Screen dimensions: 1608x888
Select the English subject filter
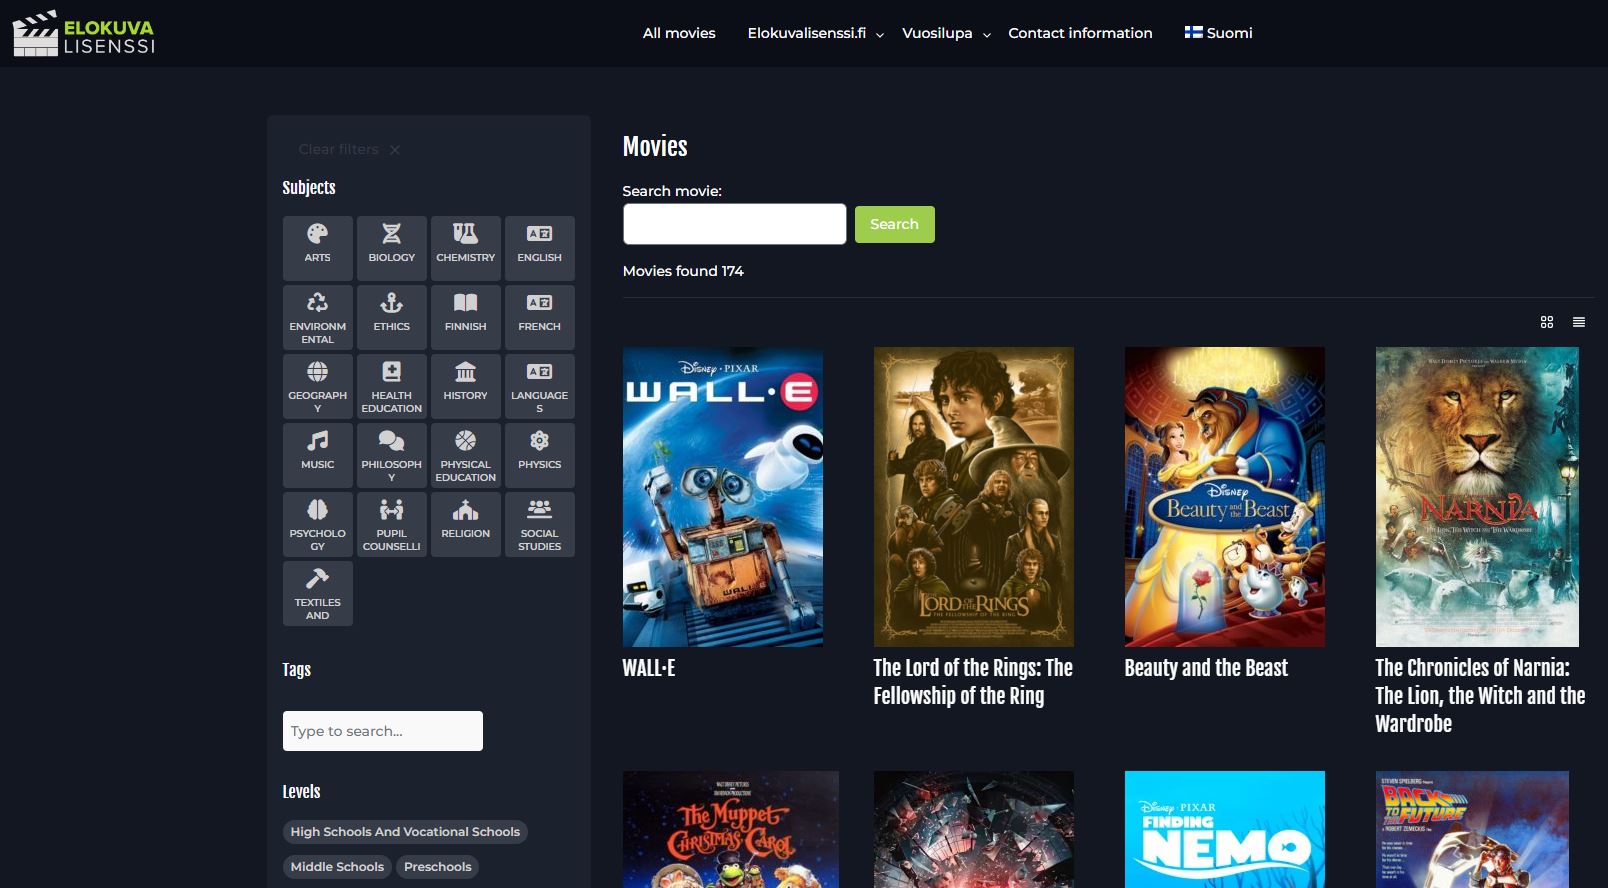point(539,248)
